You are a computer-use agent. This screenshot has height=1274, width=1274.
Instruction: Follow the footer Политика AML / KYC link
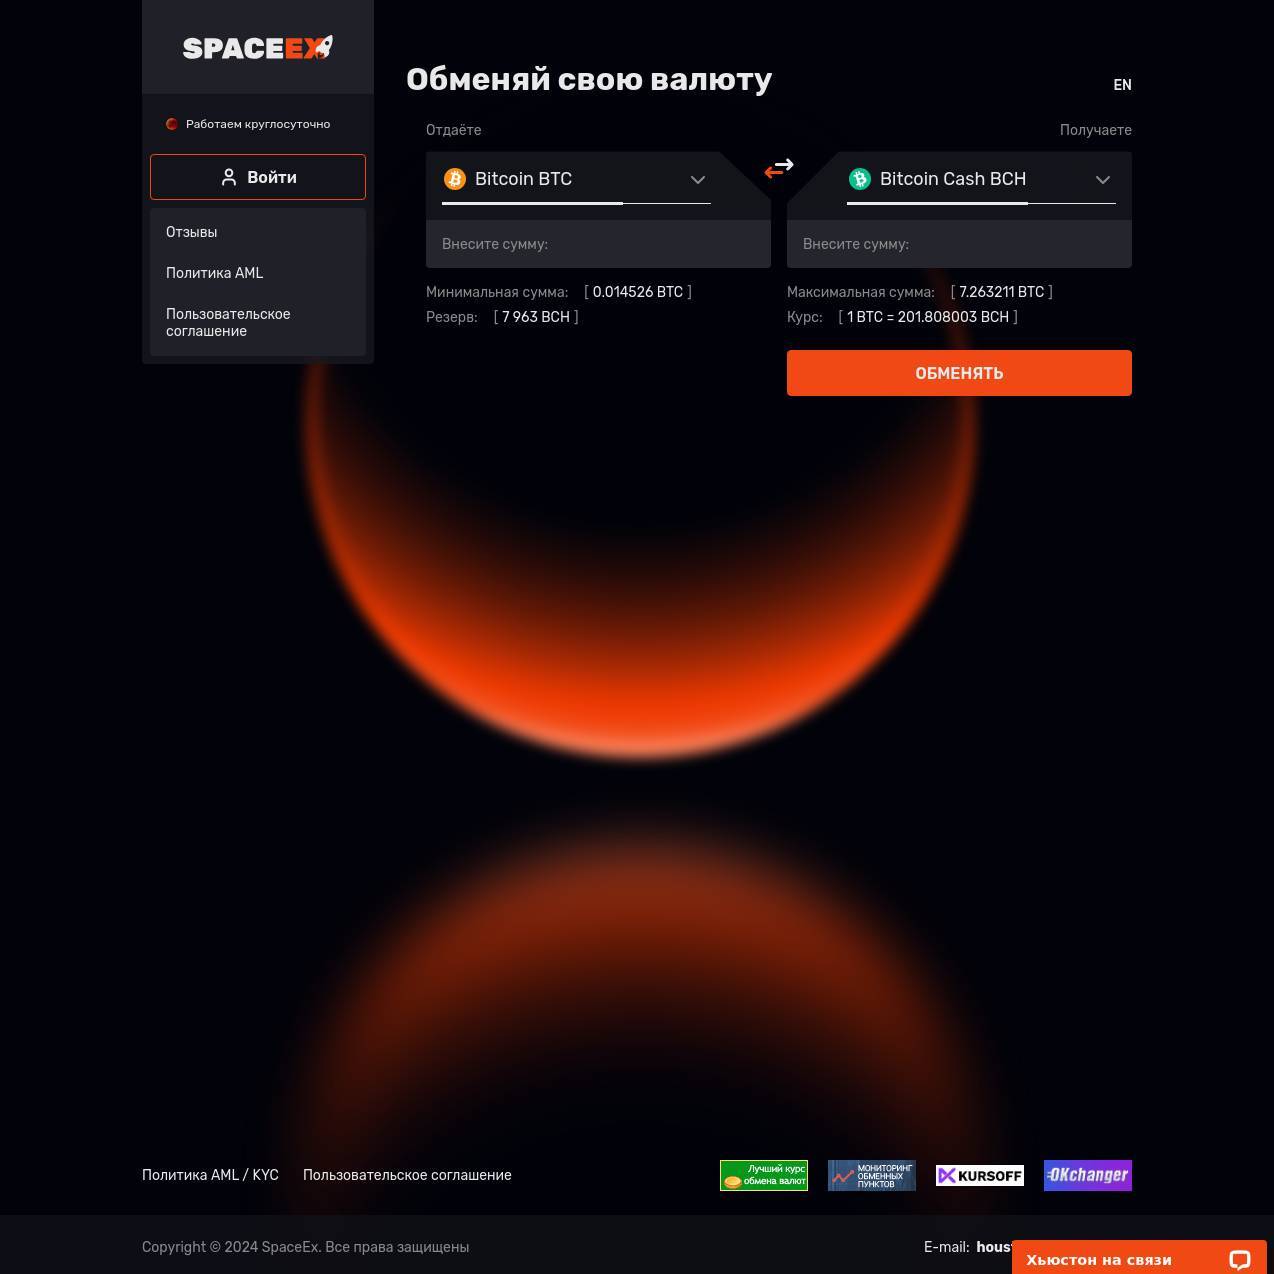[210, 1175]
